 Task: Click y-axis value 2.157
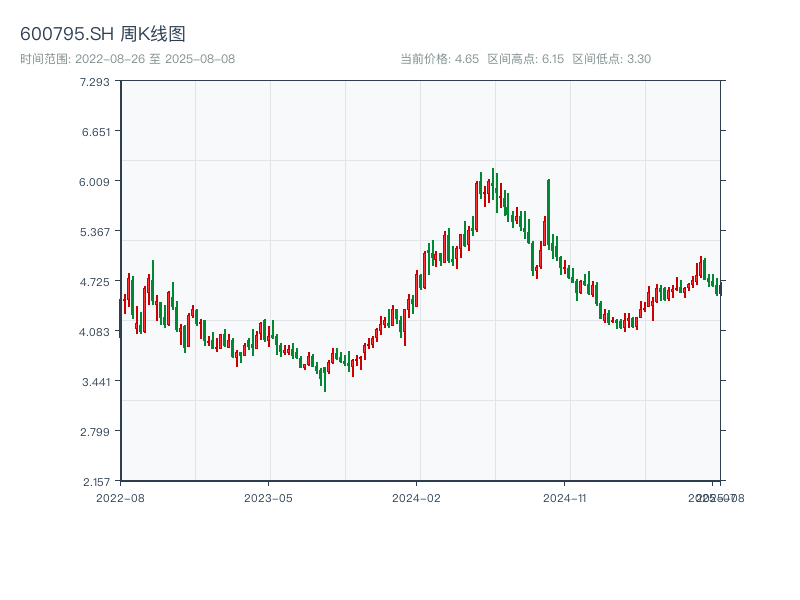click(x=96, y=482)
